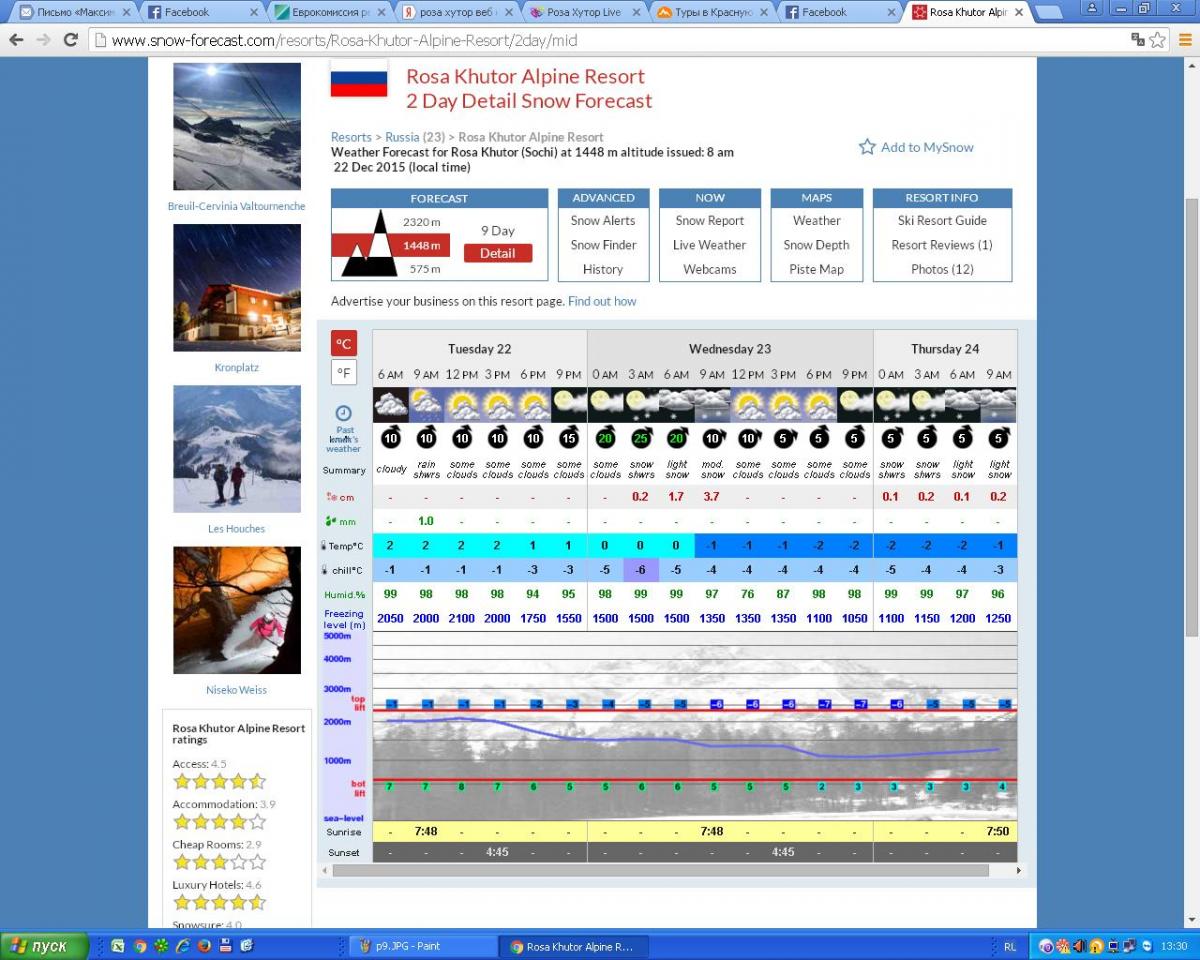This screenshot has height=960, width=1200.
Task: Click the forecast table scroll-right arrow
Action: click(1019, 870)
